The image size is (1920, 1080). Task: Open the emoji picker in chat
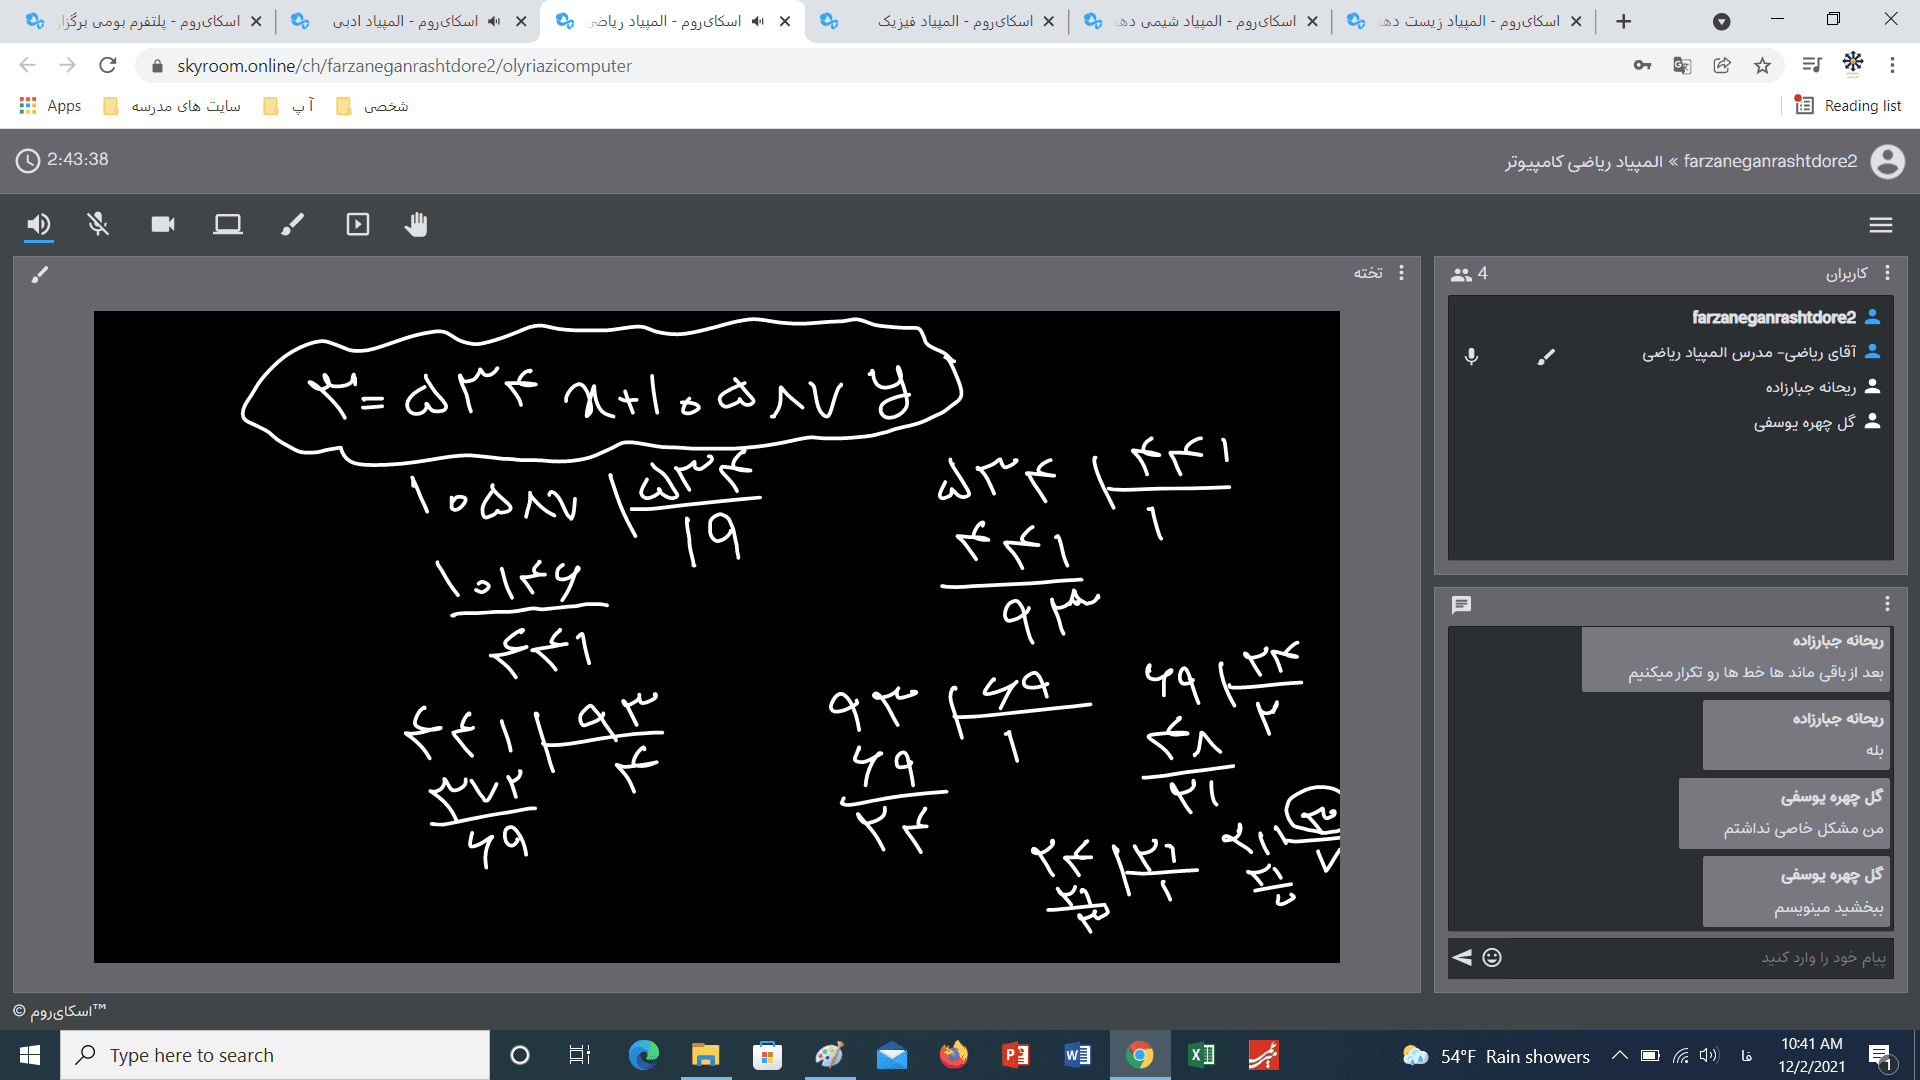pyautogui.click(x=1492, y=957)
